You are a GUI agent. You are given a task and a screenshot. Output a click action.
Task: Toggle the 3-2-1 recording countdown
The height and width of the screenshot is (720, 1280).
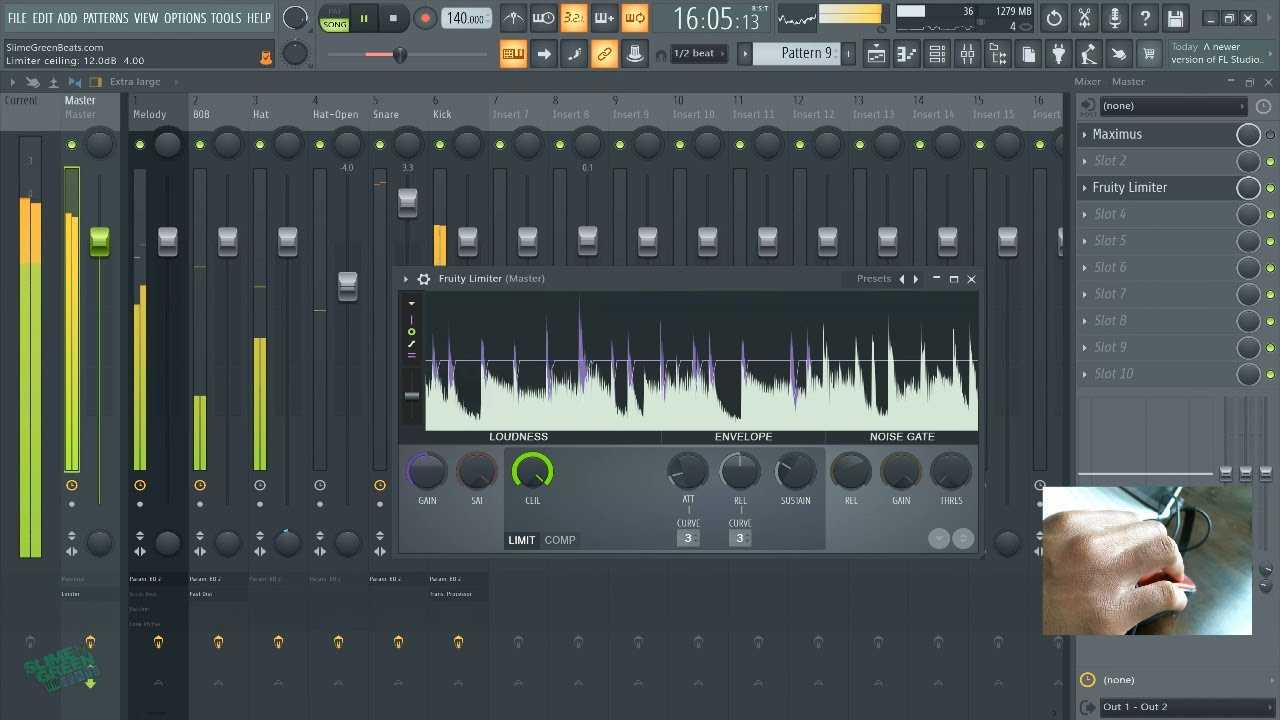(x=573, y=18)
